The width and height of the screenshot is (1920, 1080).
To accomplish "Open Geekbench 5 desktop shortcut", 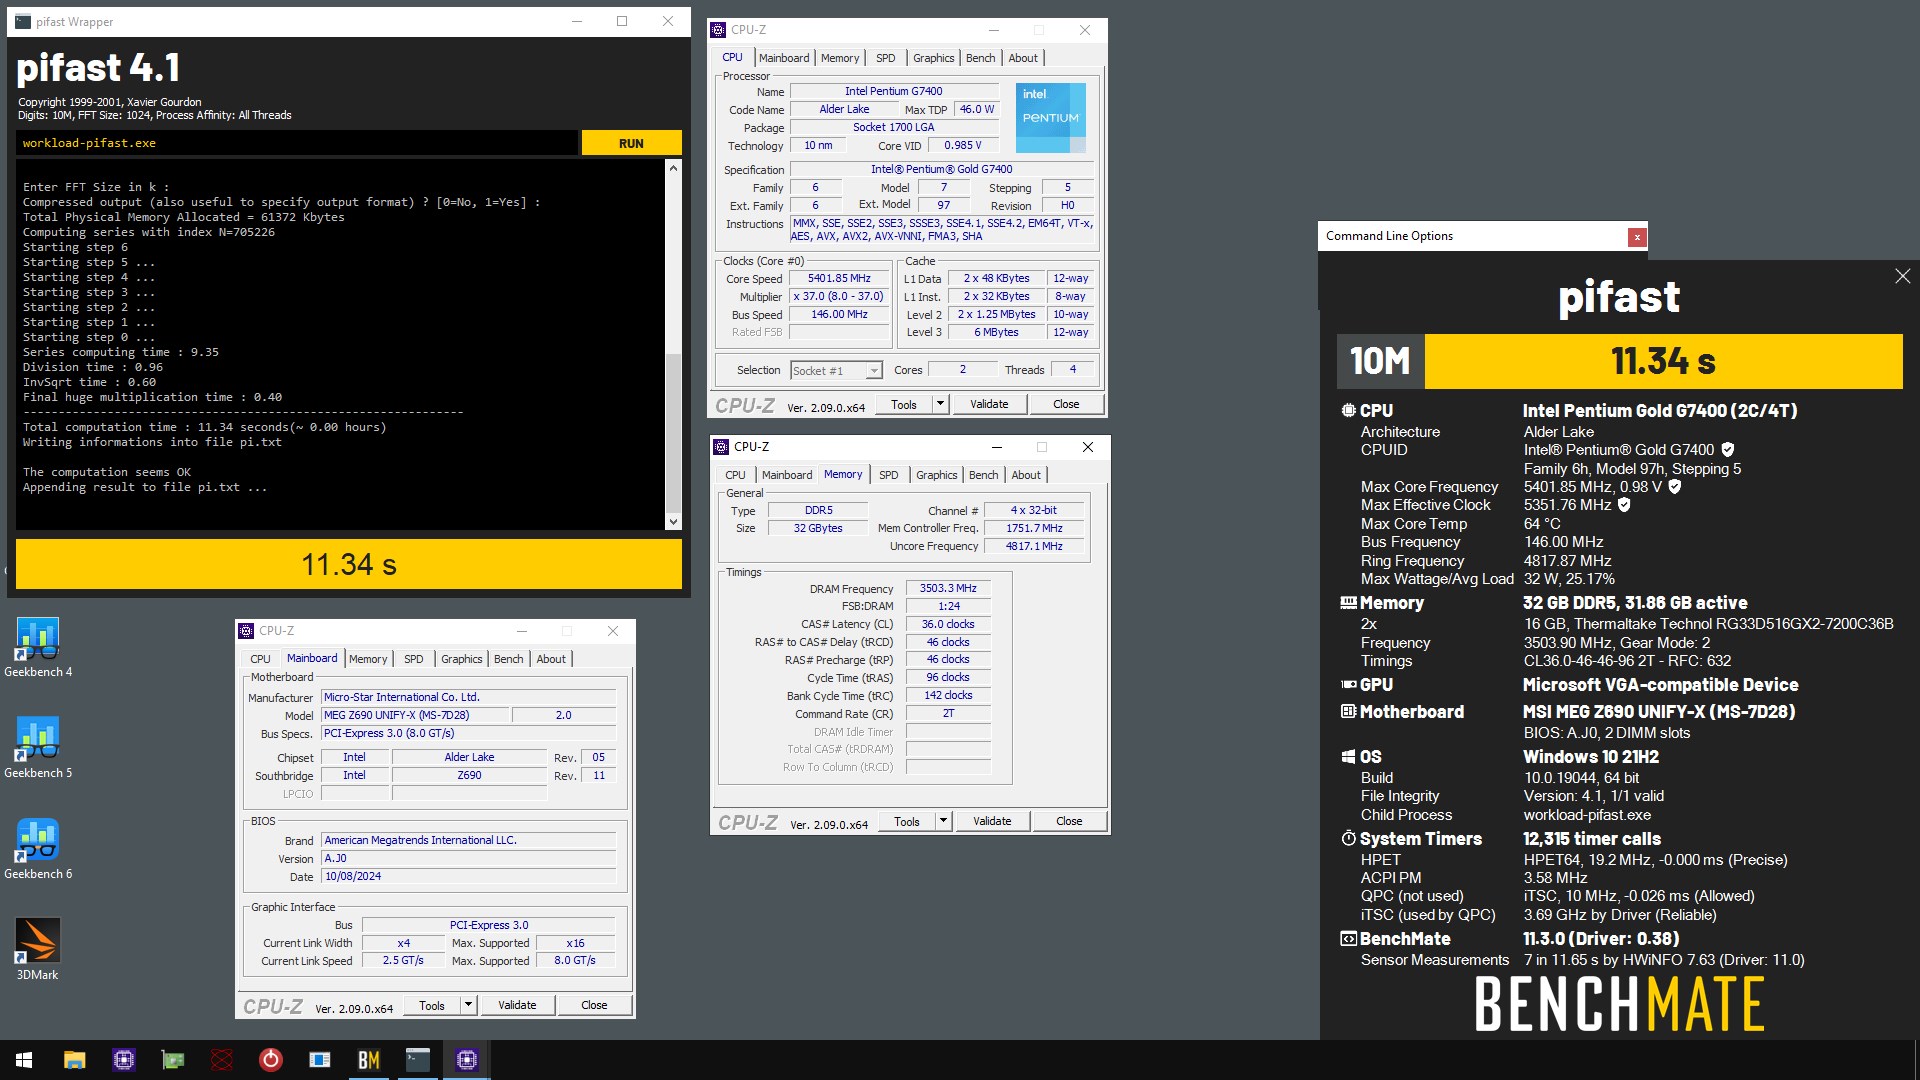I will click(x=37, y=748).
